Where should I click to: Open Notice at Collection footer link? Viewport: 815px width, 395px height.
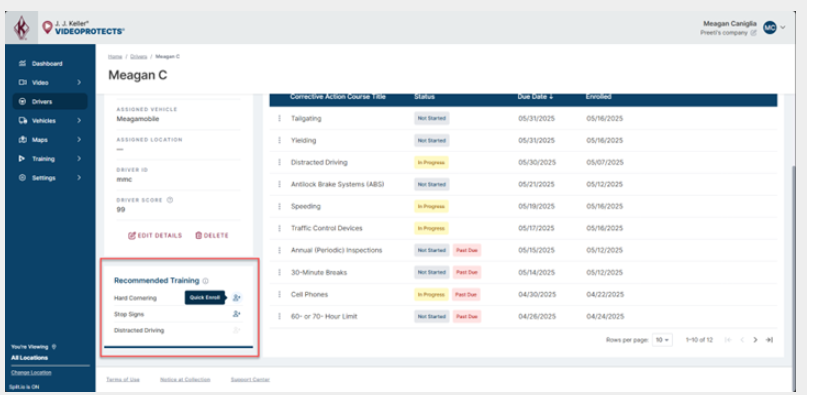point(185,379)
